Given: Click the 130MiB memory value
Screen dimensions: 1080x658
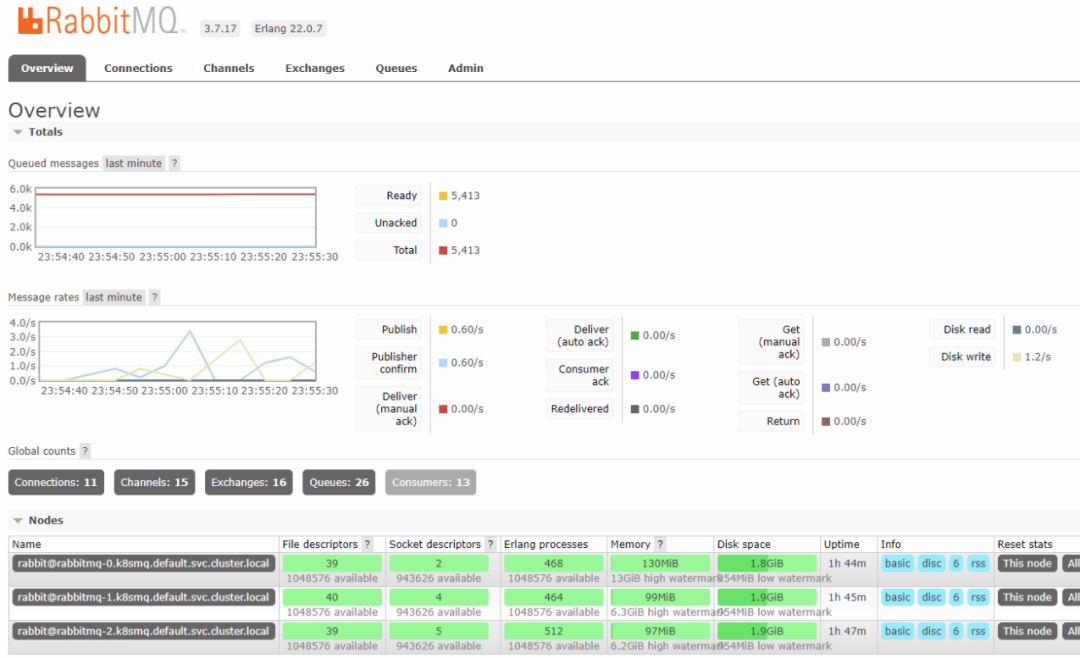Looking at the screenshot, I should pyautogui.click(x=660, y=564).
